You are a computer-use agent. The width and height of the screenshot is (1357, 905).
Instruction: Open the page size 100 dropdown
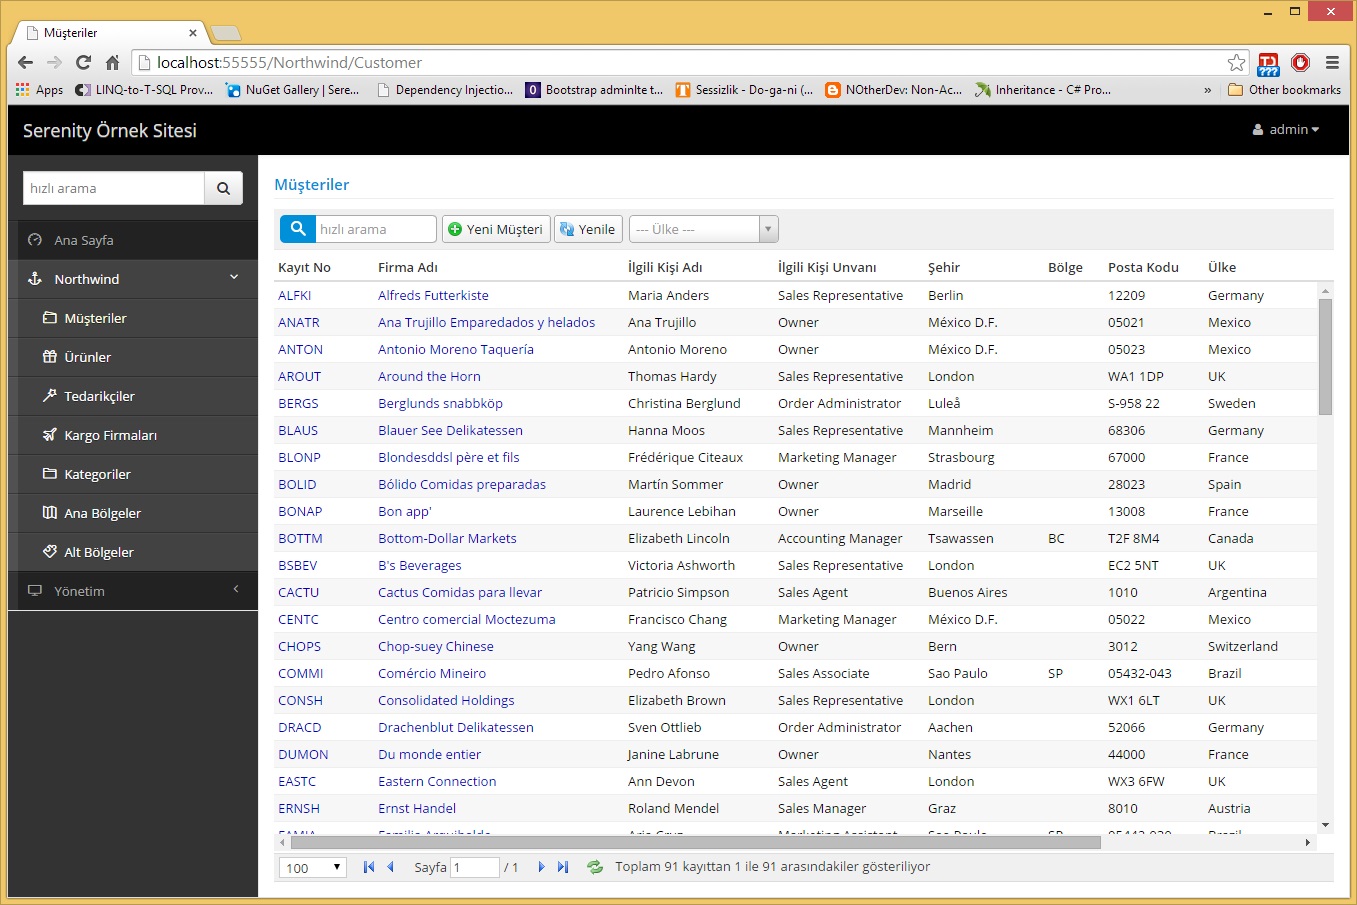tap(312, 867)
